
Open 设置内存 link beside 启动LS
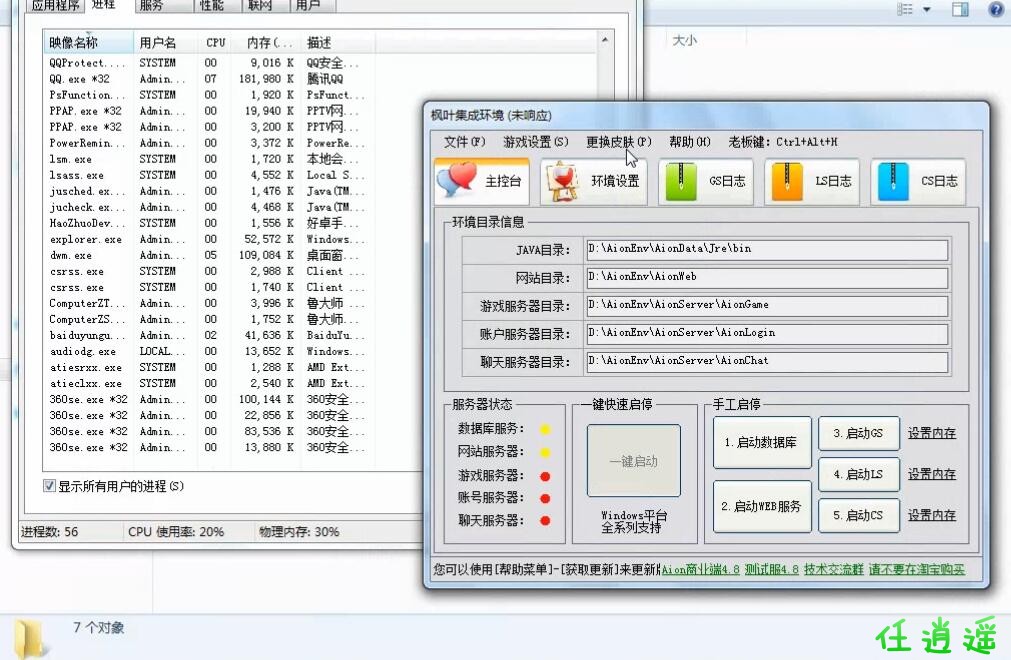point(932,474)
